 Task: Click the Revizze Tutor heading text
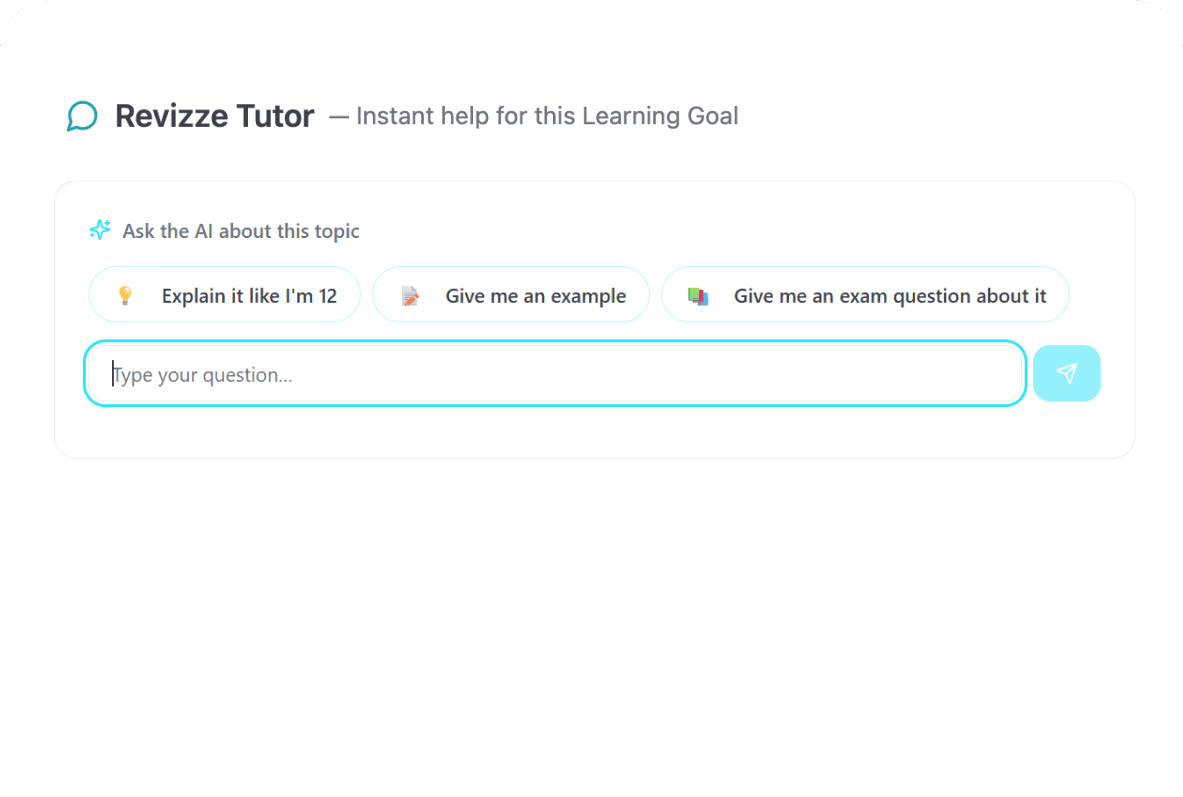coord(214,116)
